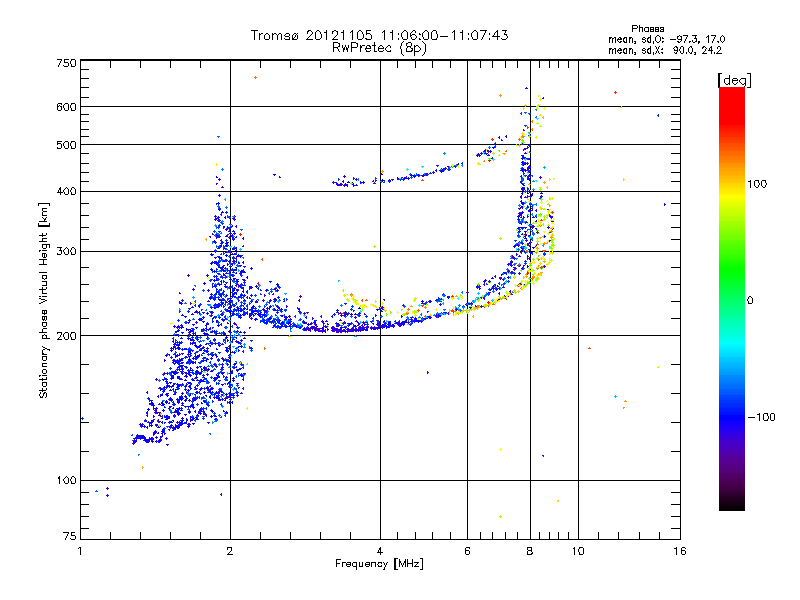Click the x-axis tick label '6'
This screenshot has width=800, height=600.
(x=467, y=551)
